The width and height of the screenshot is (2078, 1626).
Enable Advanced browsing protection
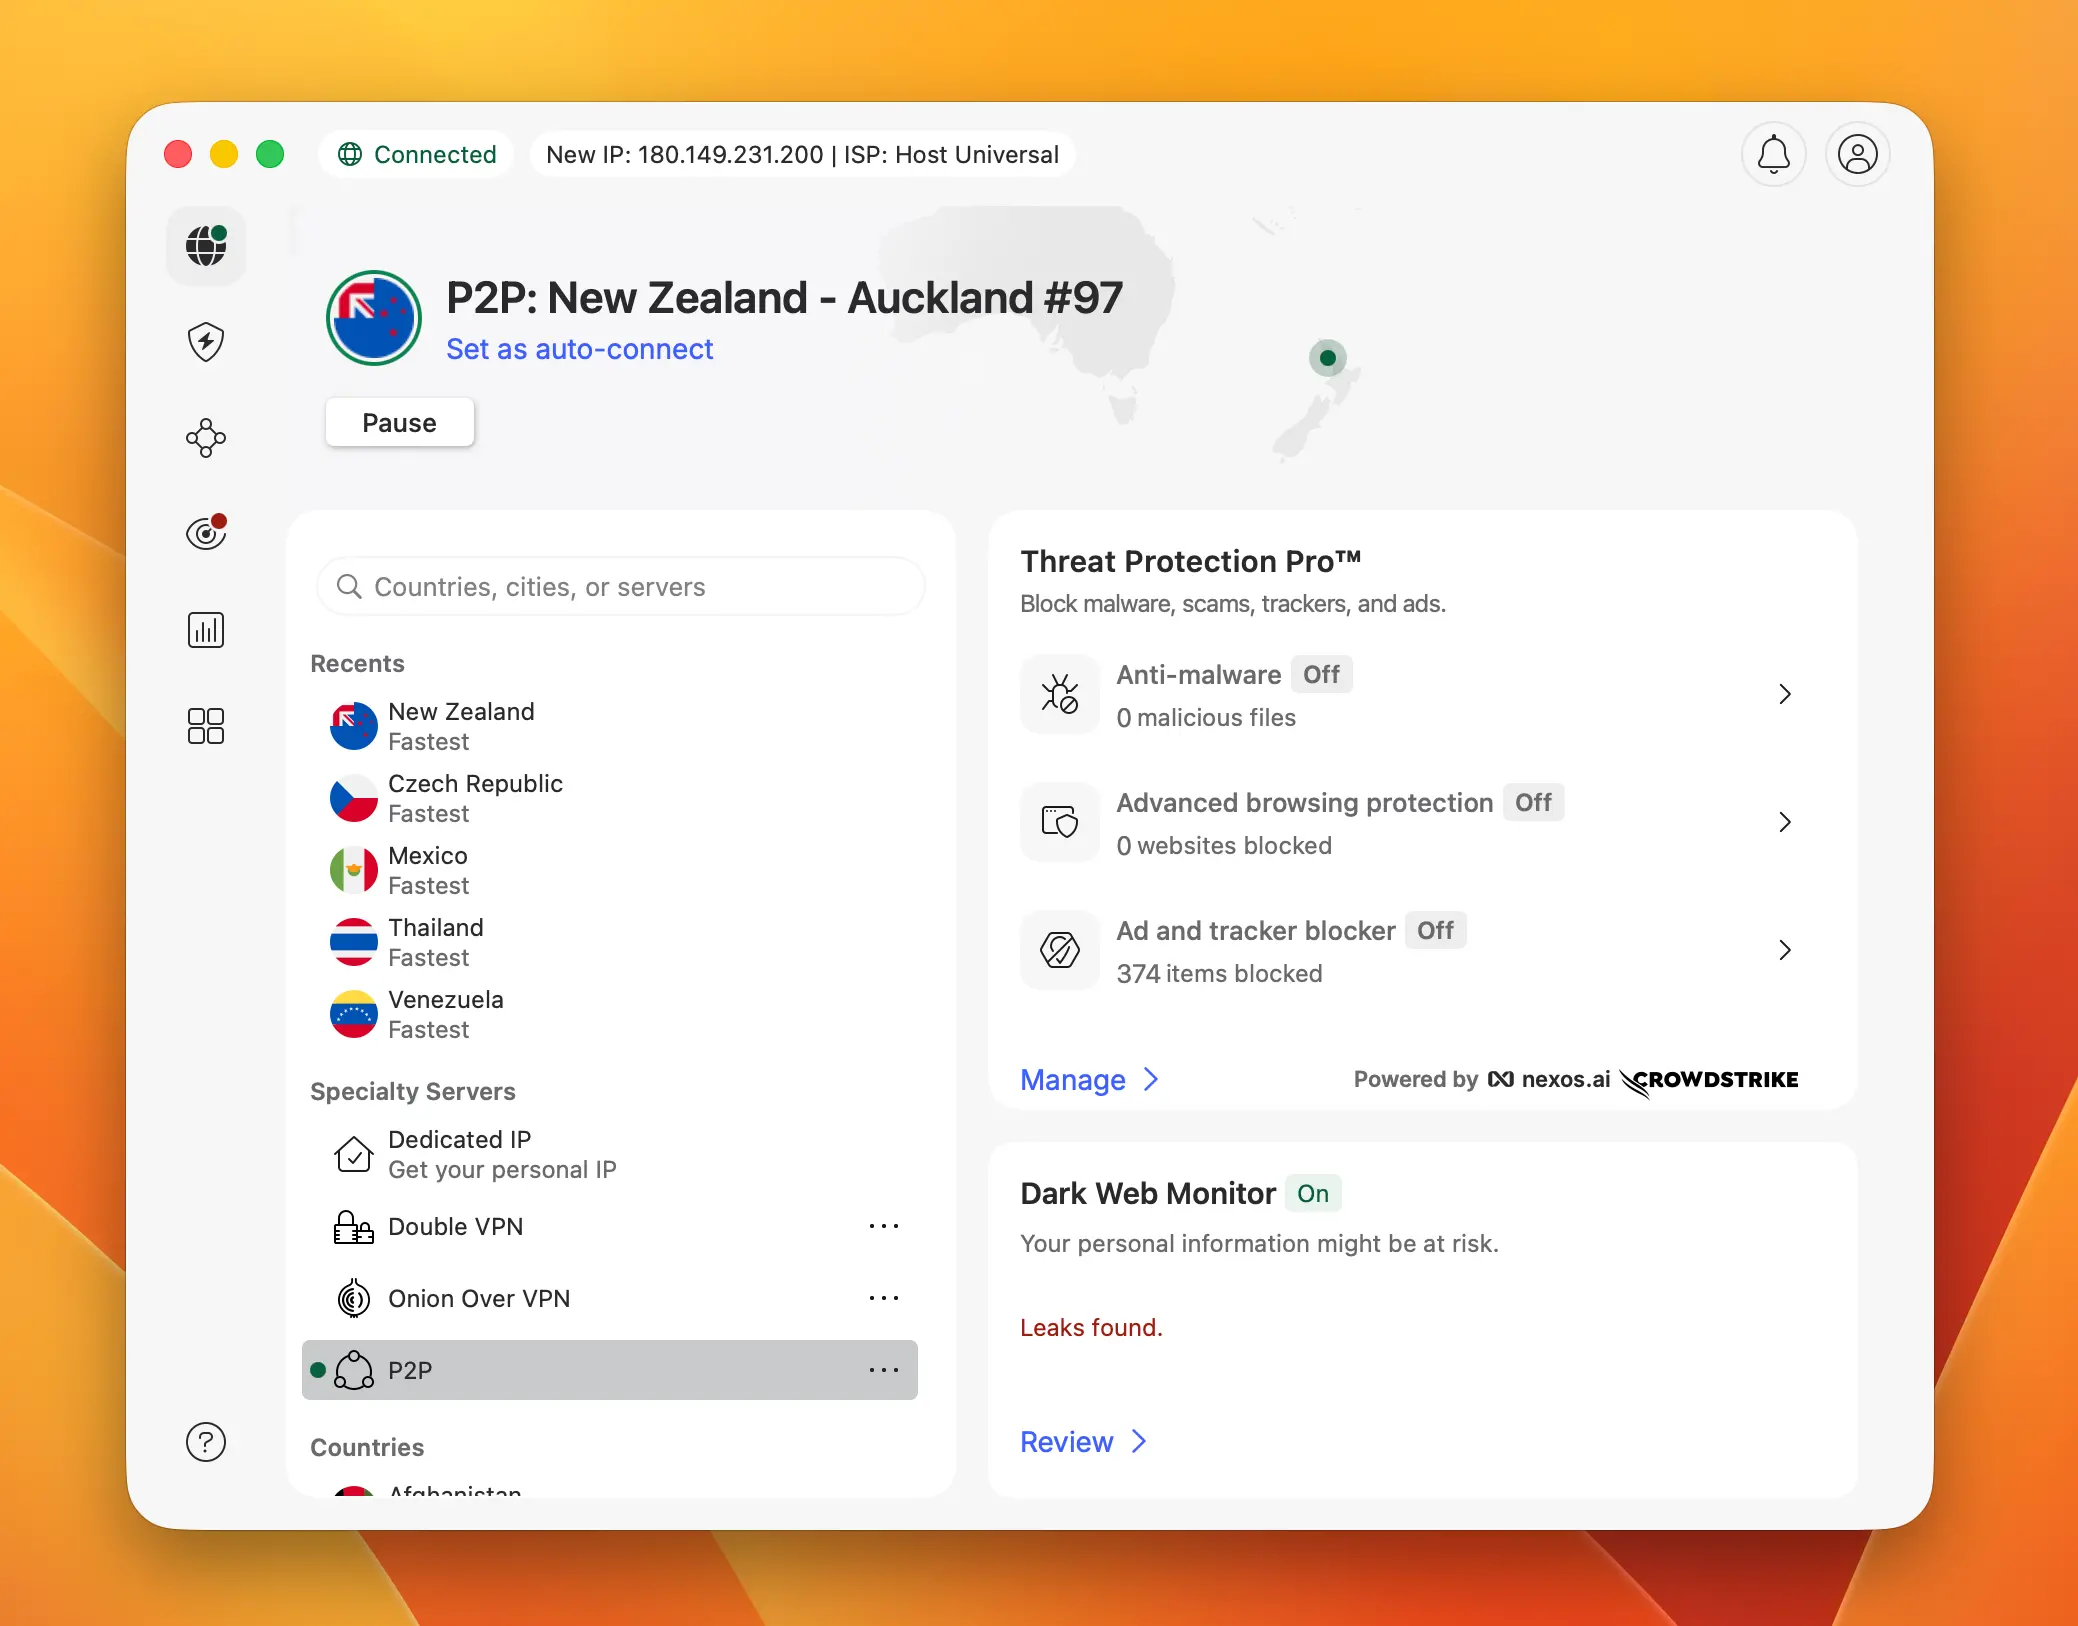[1533, 802]
